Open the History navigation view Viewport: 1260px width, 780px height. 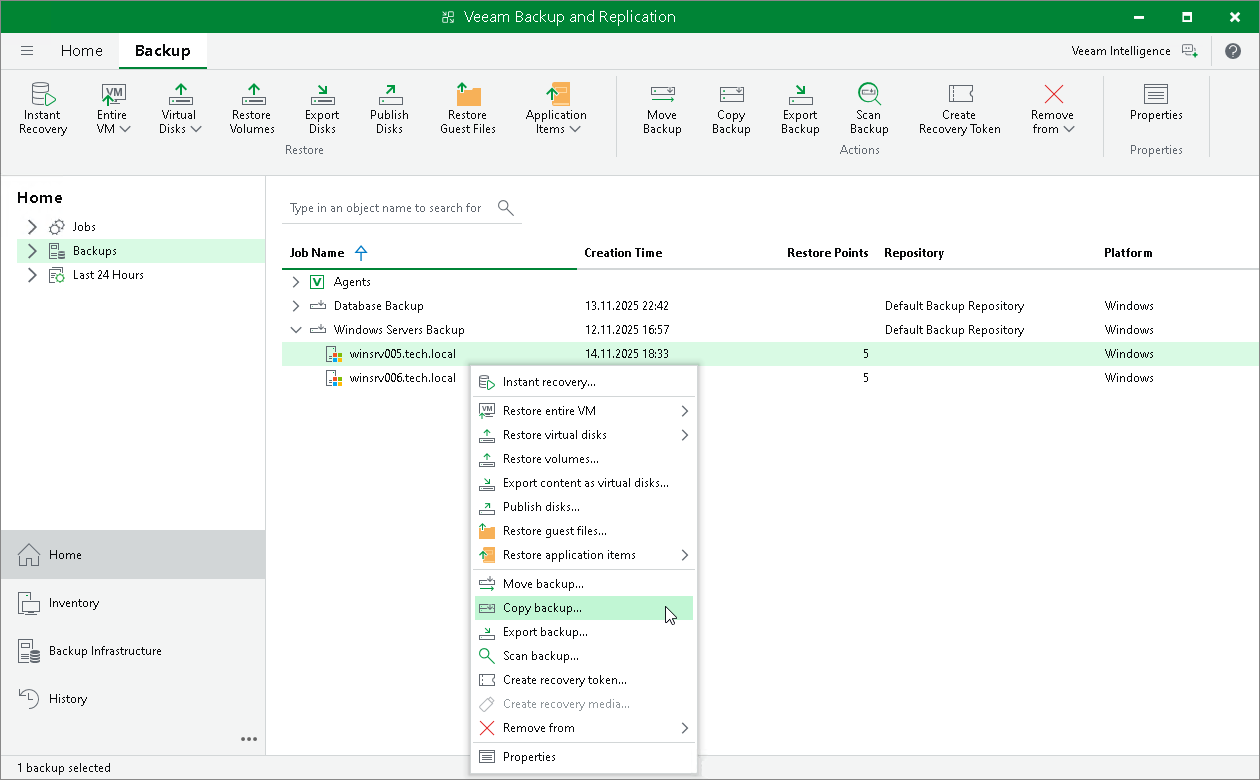(133, 699)
